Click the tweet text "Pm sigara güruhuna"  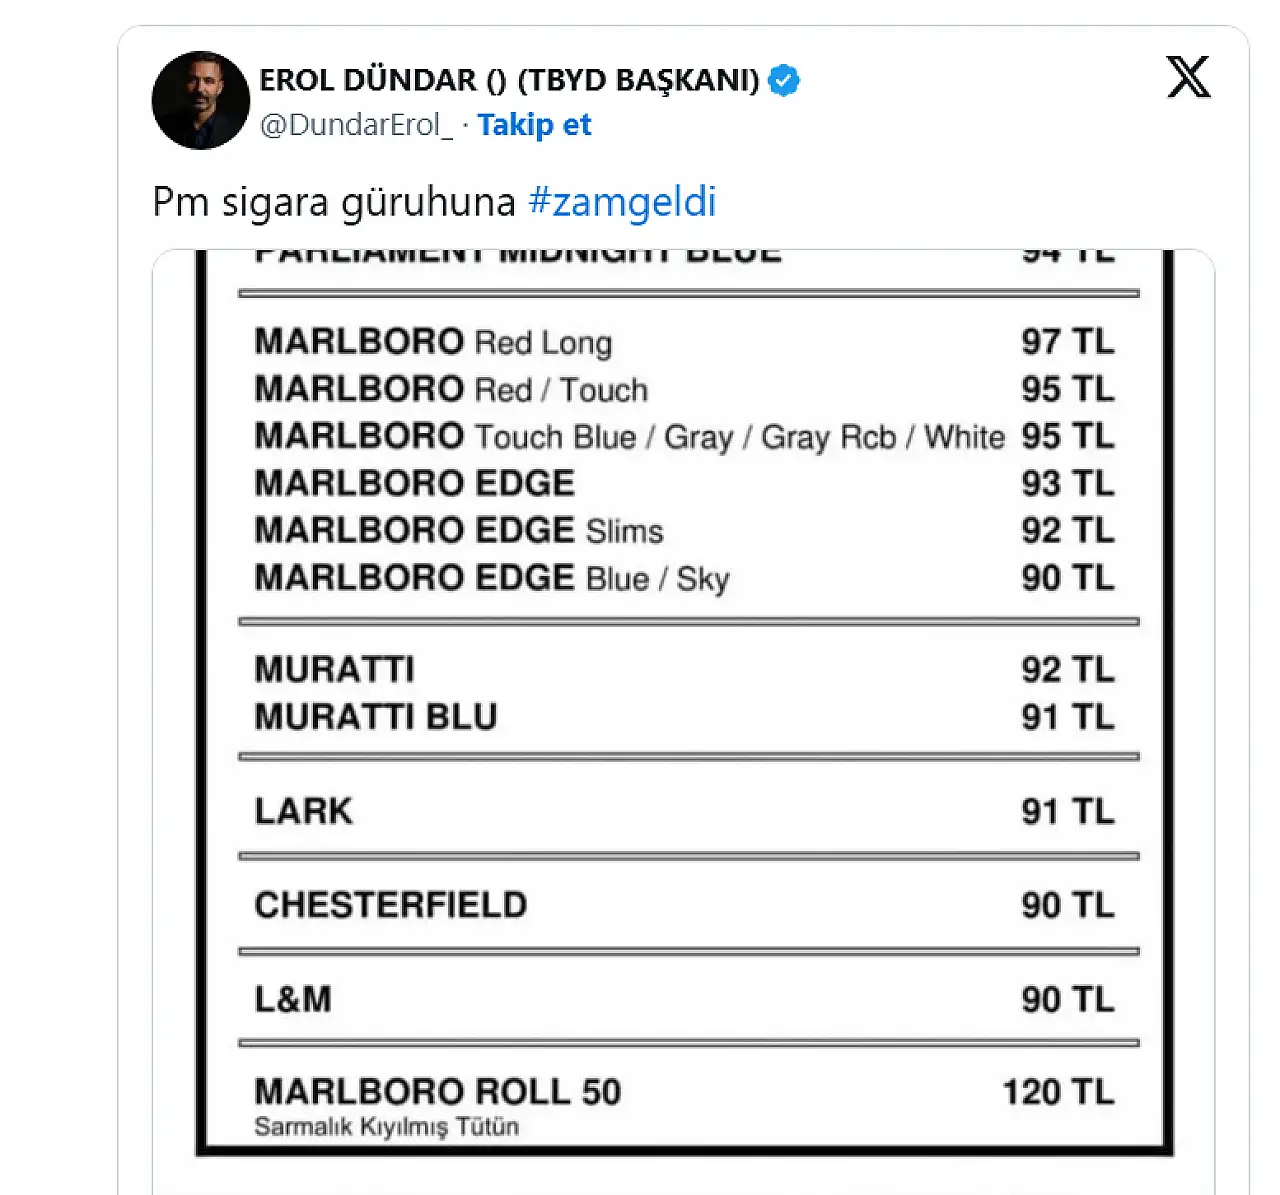tap(333, 202)
